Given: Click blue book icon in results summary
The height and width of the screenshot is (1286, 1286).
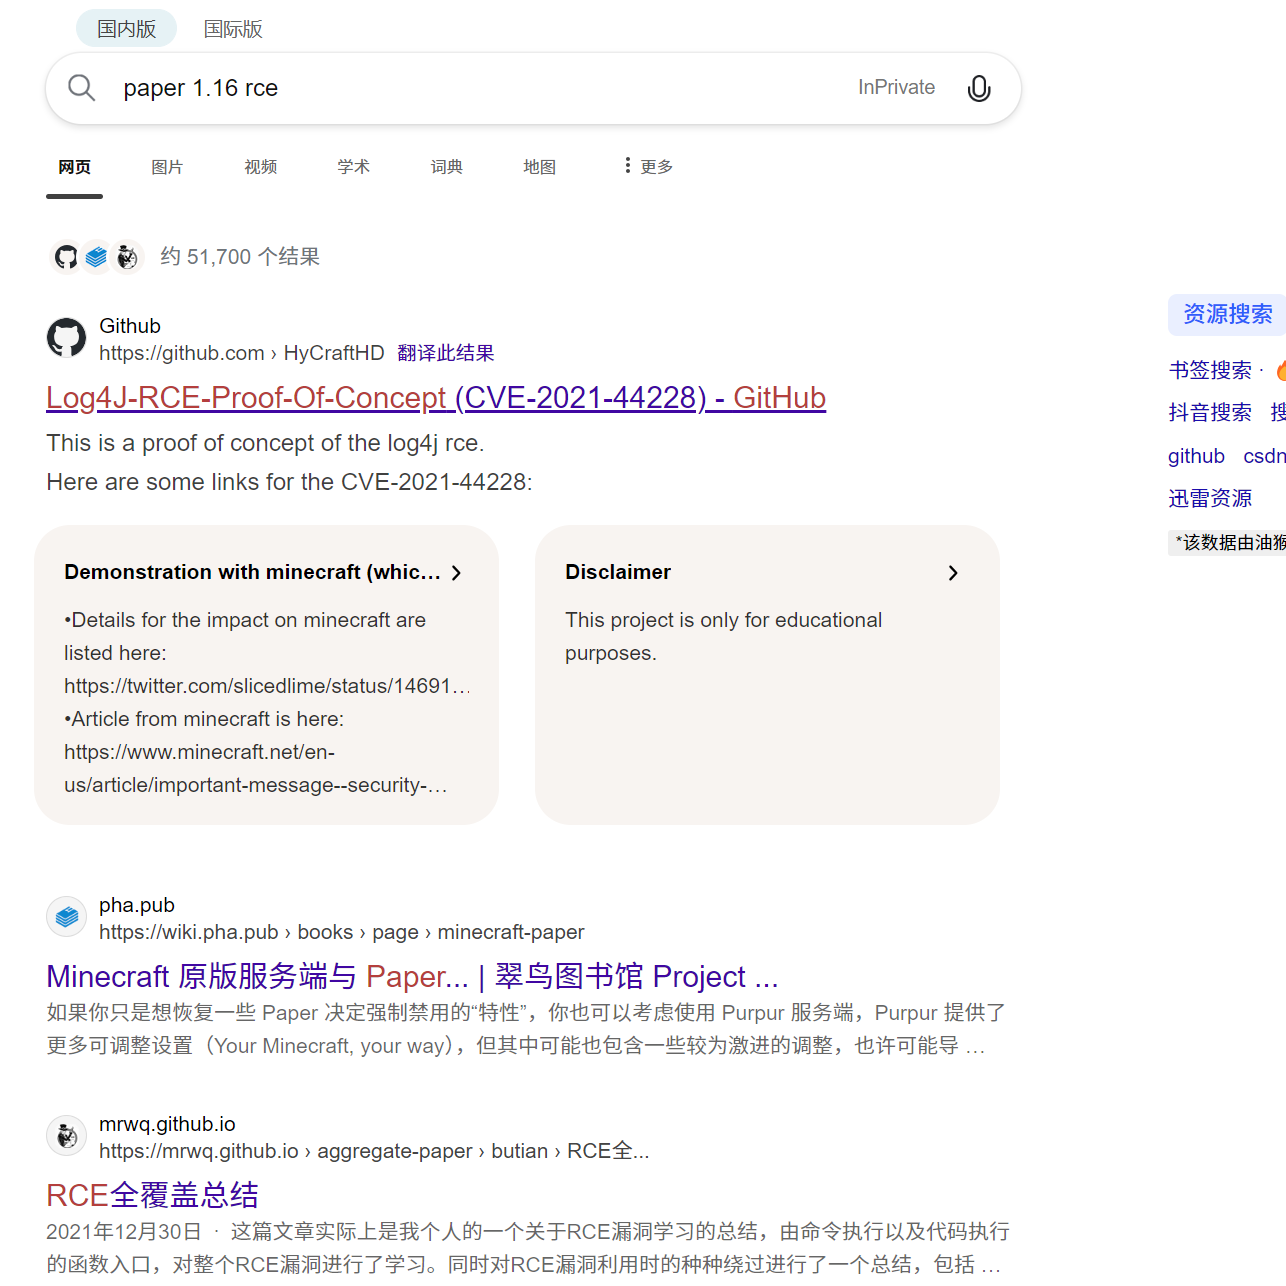Looking at the screenshot, I should pyautogui.click(x=96, y=257).
